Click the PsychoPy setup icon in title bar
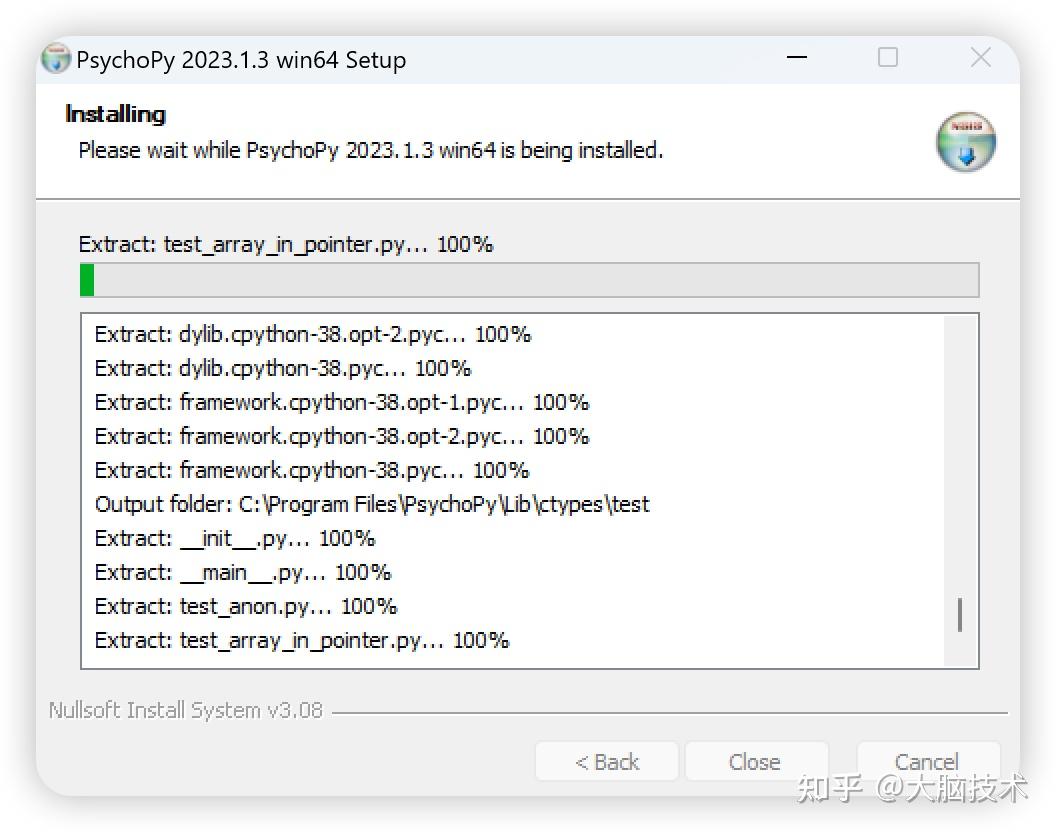 click(56, 59)
